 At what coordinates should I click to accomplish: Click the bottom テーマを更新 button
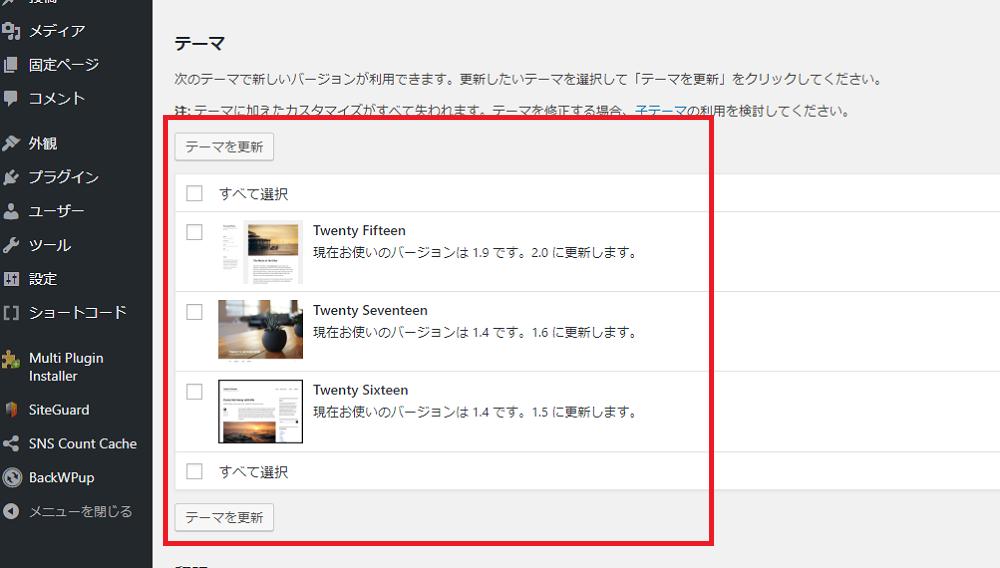coord(224,517)
